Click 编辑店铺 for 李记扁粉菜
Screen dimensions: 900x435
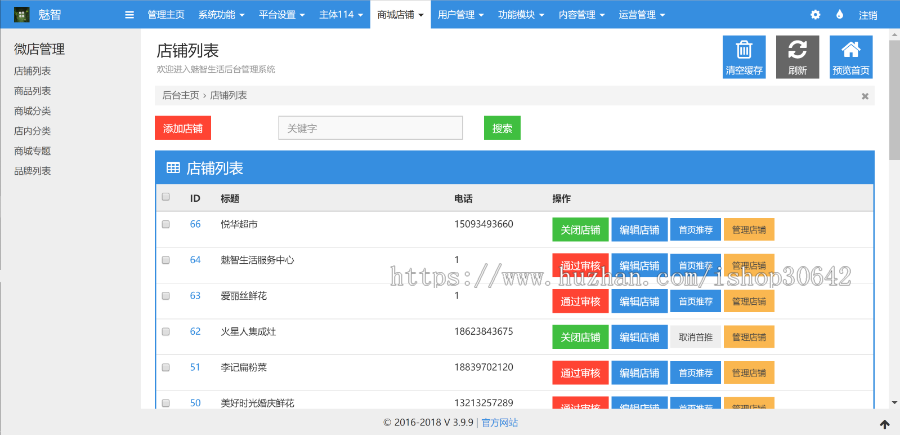(639, 372)
